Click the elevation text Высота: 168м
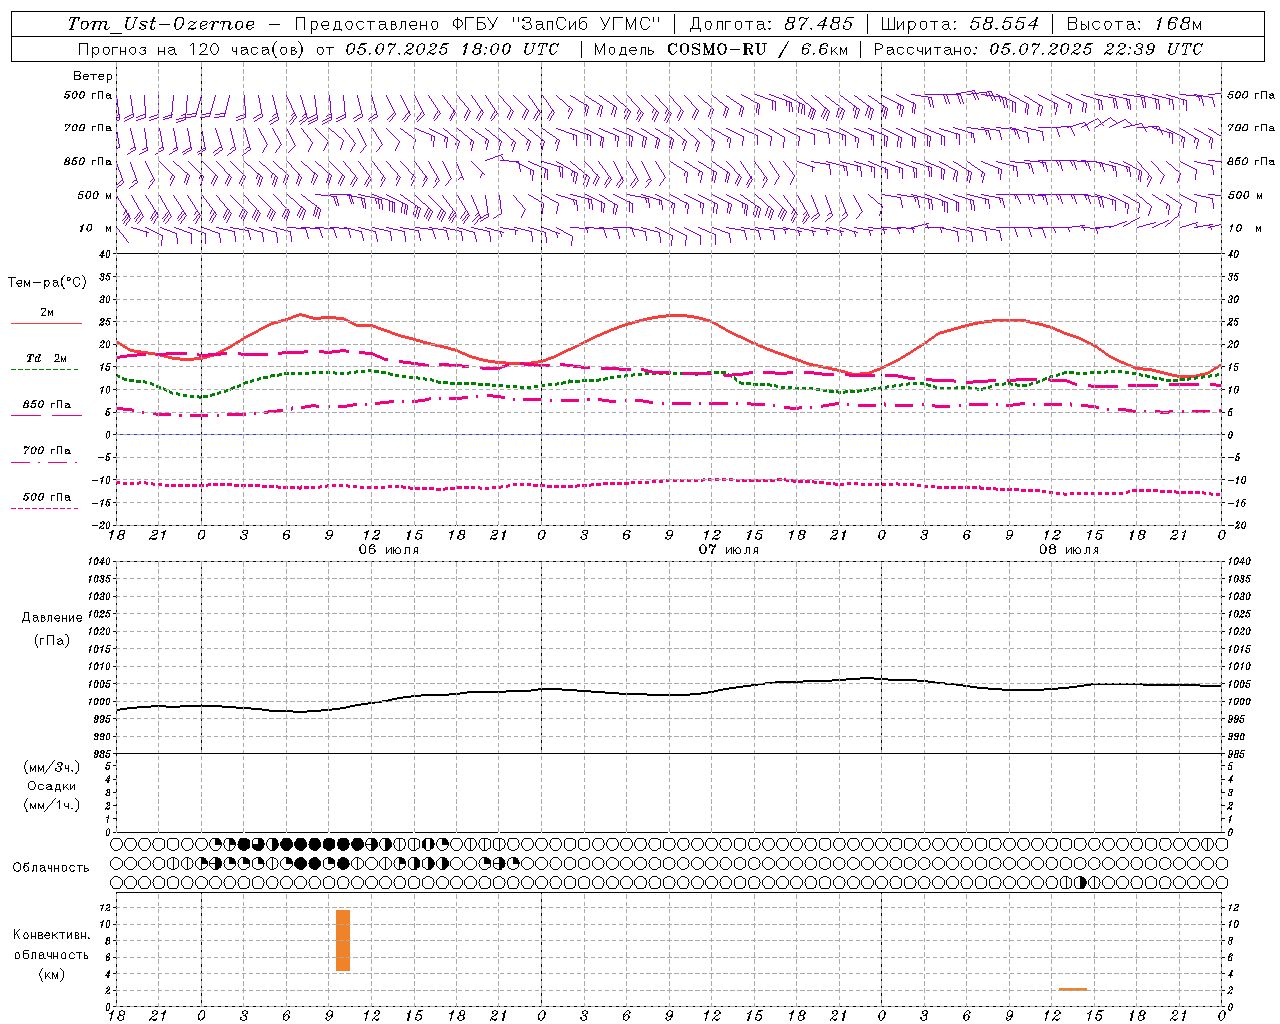Screen dimensions: 1280x1024 1134,24
